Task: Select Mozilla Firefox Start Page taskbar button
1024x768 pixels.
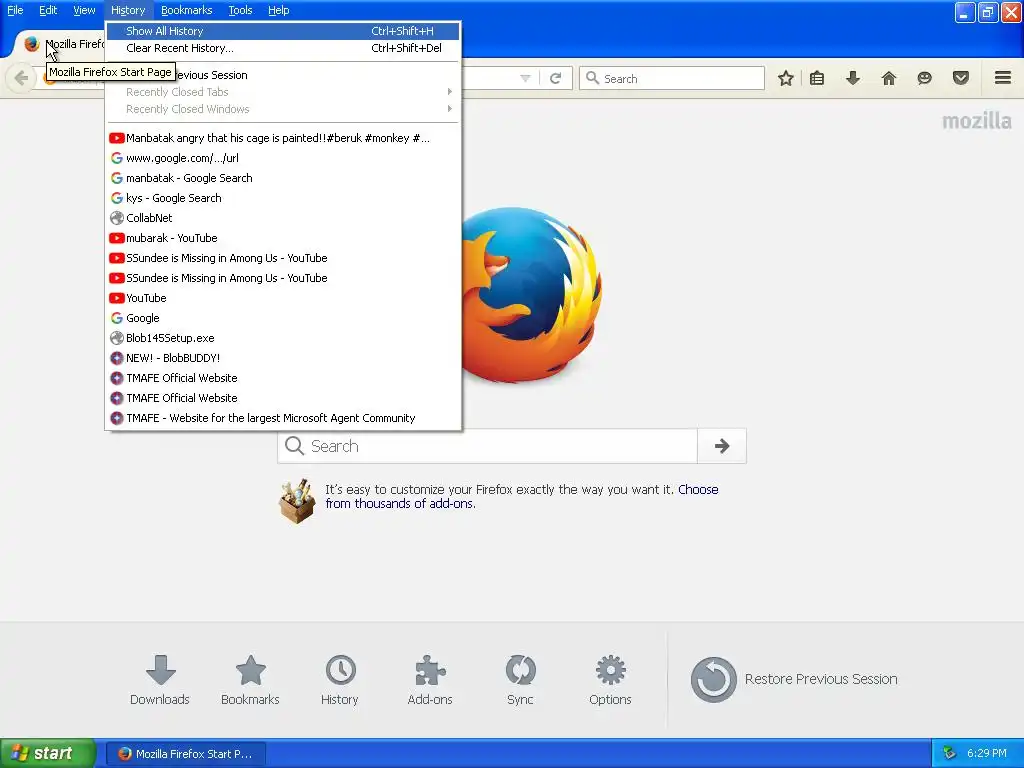Action: (x=185, y=754)
